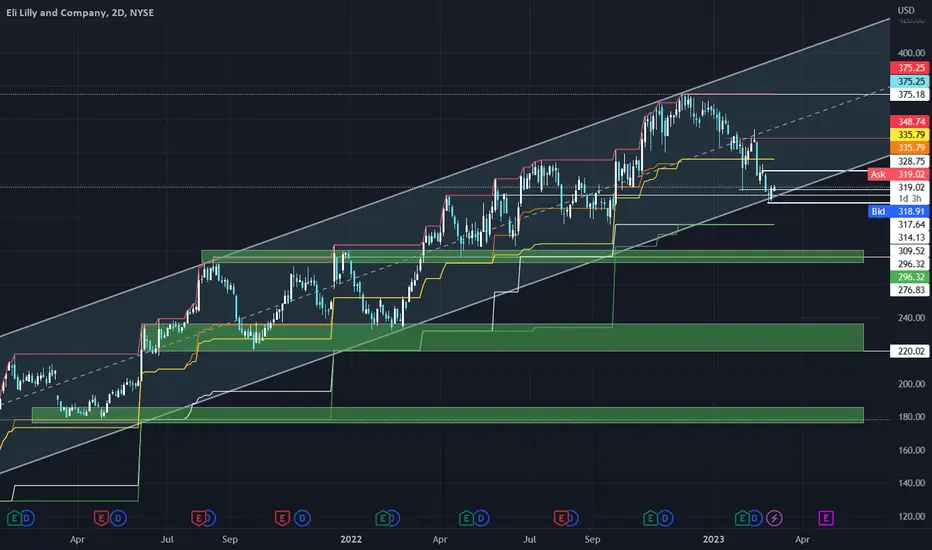Open the green earnings marker after Sep 2022
Viewport: 932px width, 550px height.
click(651, 518)
